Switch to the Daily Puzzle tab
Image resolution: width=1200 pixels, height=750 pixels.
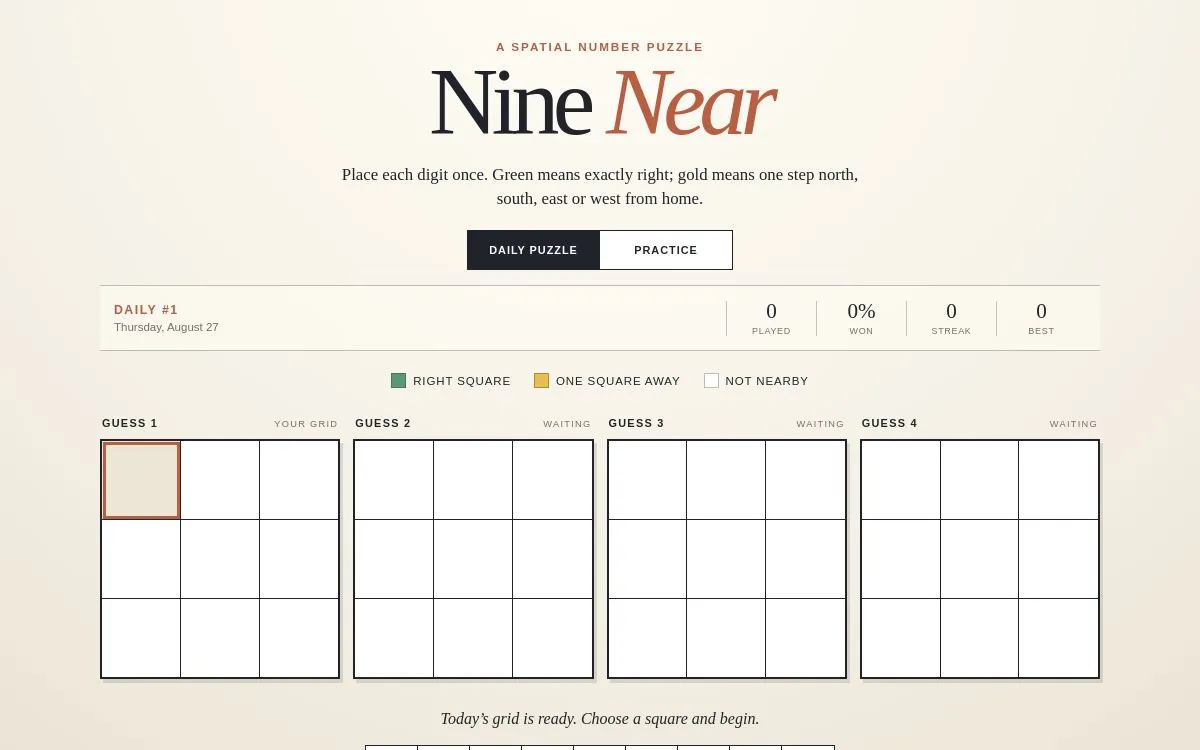533,250
